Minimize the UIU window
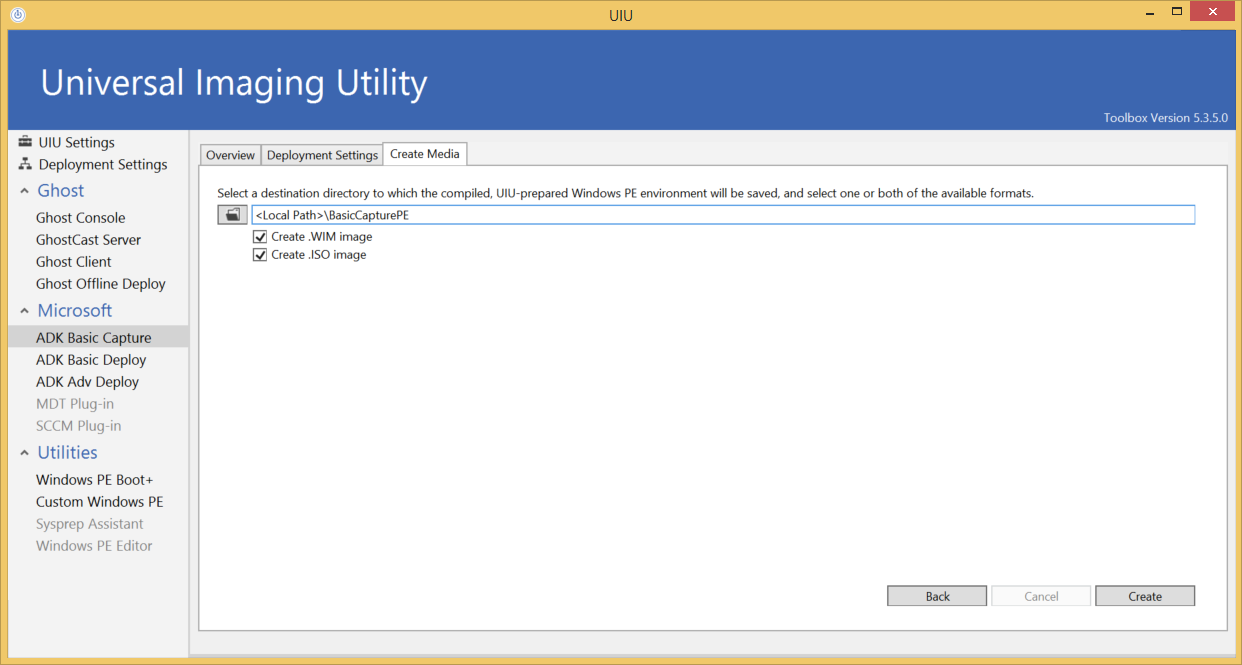 click(1149, 12)
